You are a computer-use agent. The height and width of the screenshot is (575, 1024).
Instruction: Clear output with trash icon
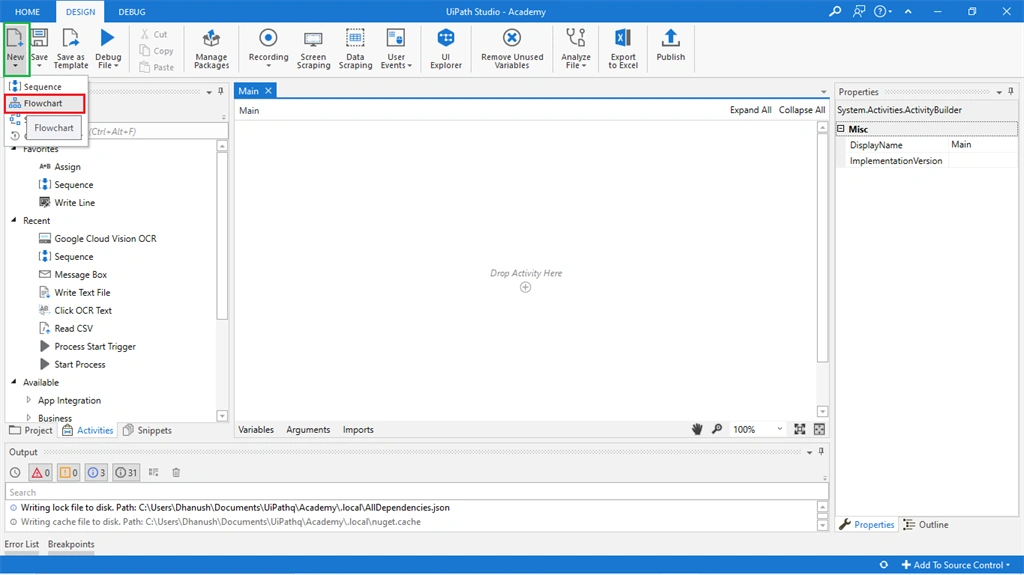(176, 472)
